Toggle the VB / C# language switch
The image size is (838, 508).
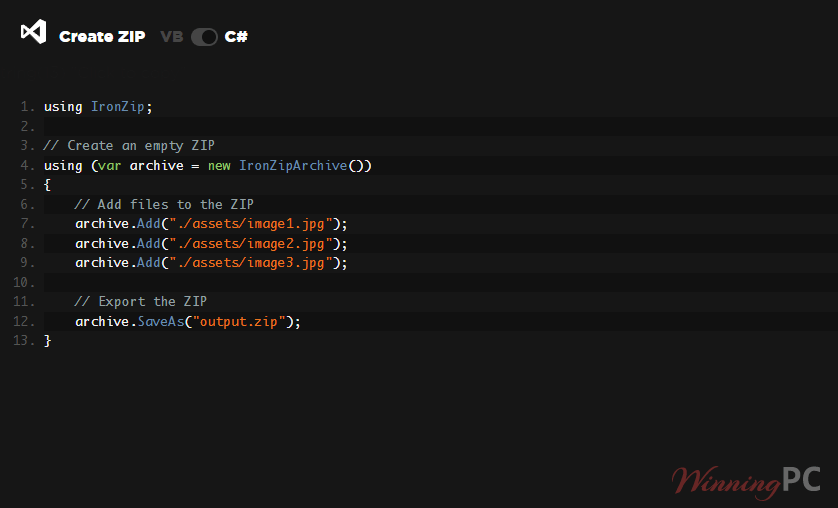coord(204,37)
